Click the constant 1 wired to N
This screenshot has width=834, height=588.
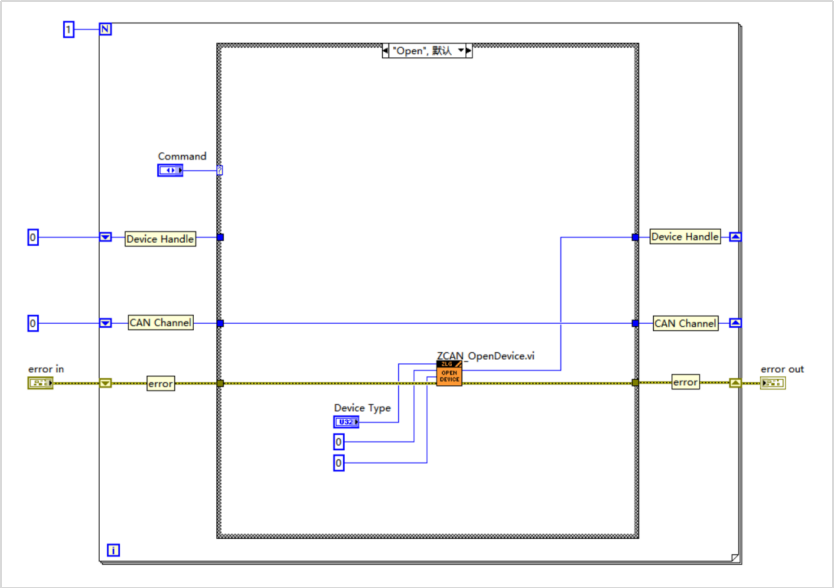69,29
